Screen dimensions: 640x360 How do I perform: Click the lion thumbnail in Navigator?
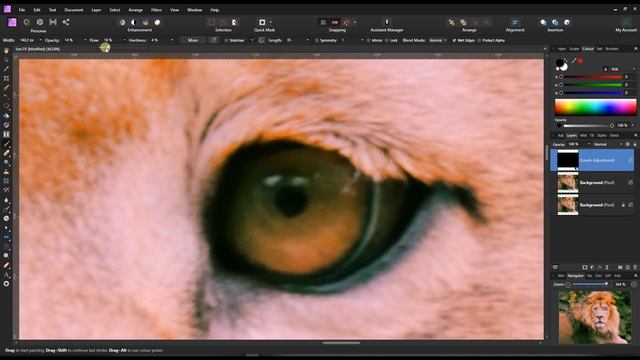click(x=595, y=317)
